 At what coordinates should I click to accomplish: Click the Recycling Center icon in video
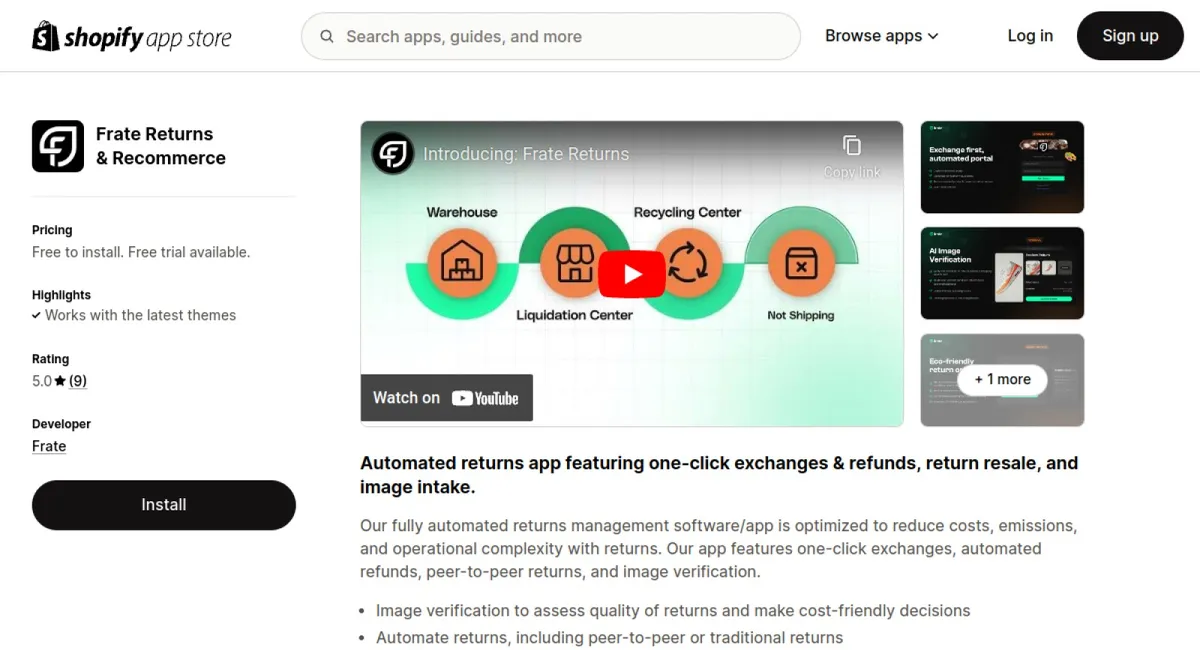[688, 264]
